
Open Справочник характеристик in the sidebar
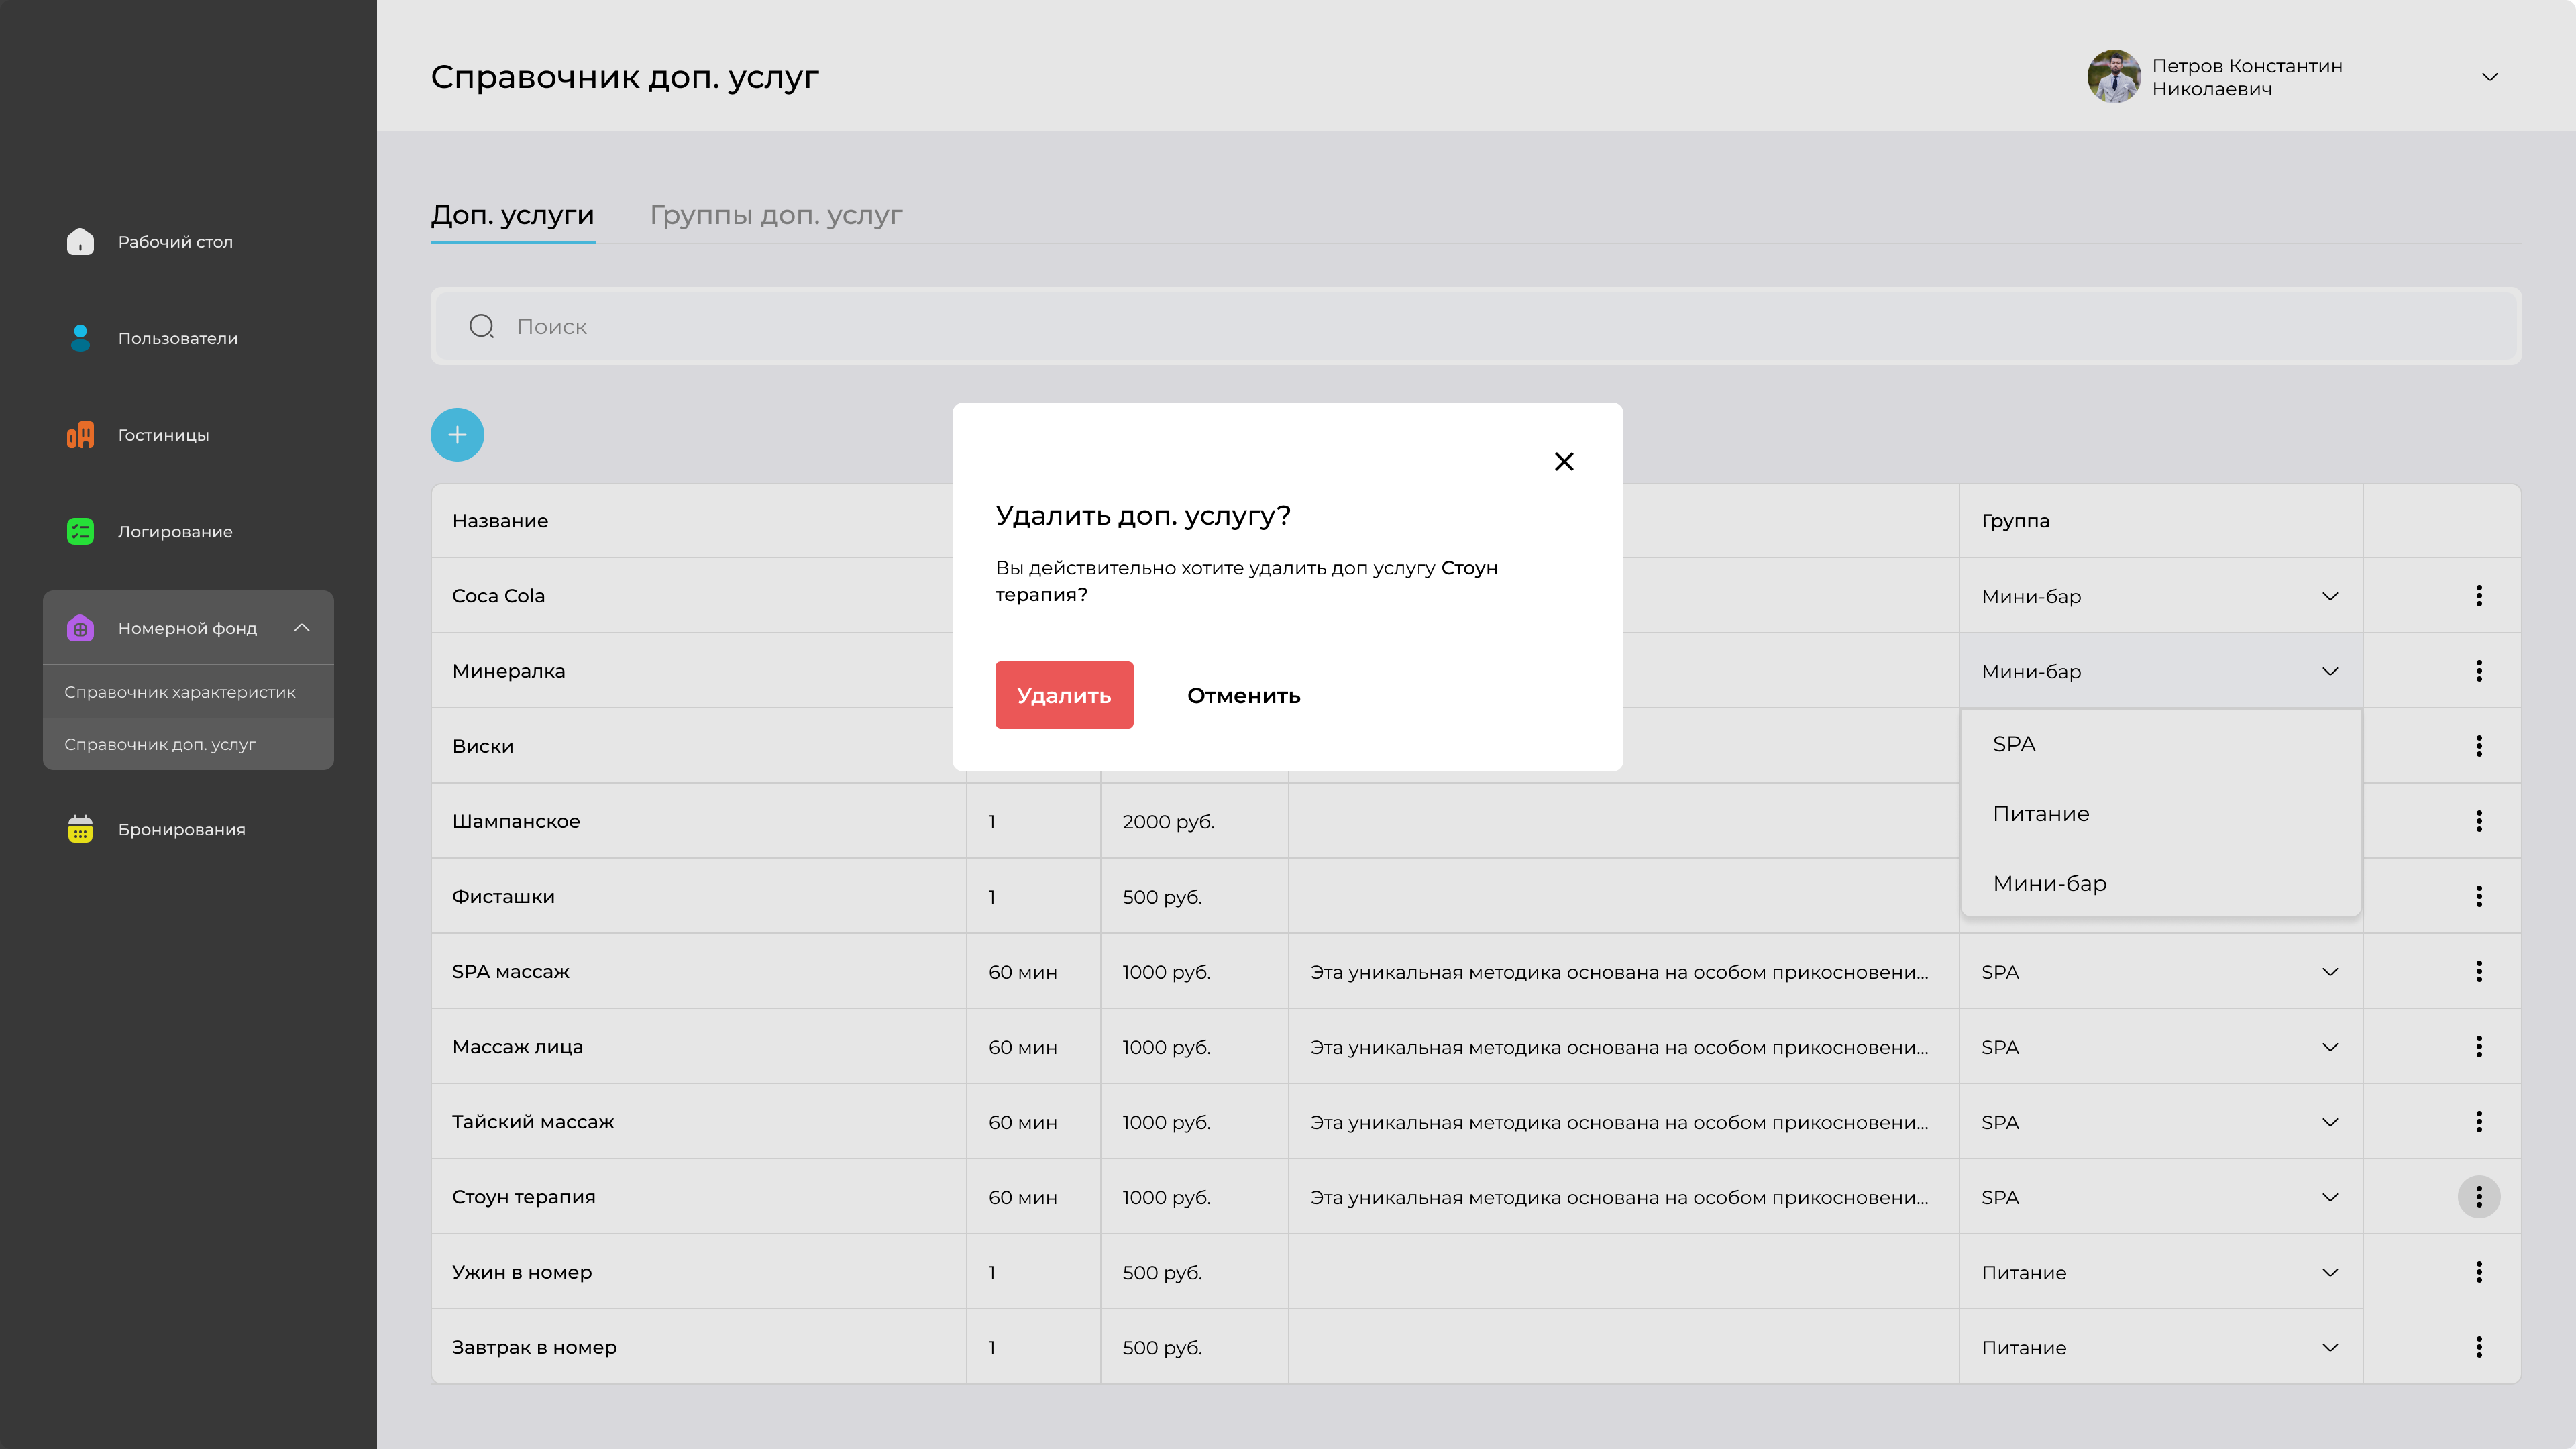(x=188, y=692)
